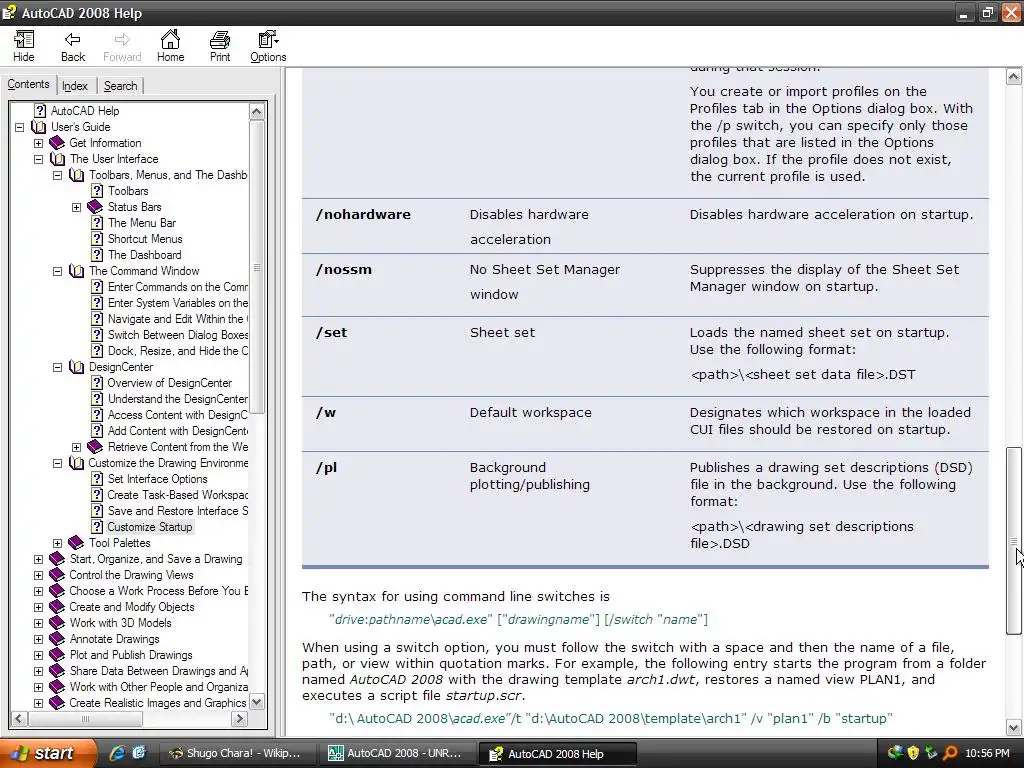The height and width of the screenshot is (768, 1024).
Task: Click AutoCAD 2008 Help taskbar button
Action: pos(557,754)
